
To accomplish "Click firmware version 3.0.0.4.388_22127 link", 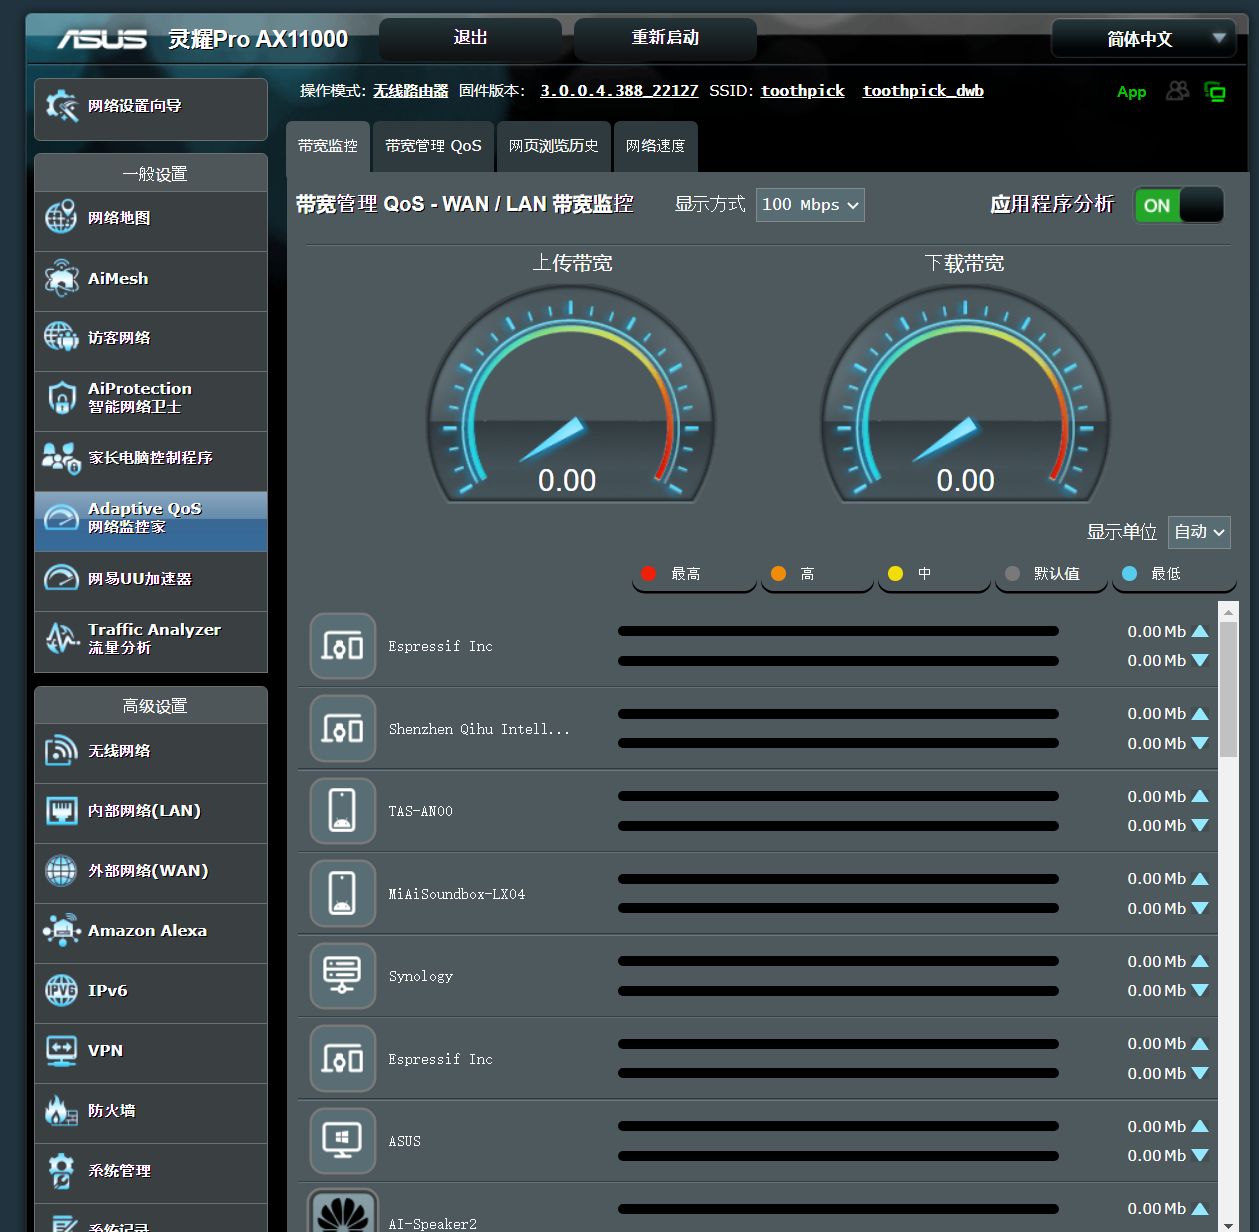I will (x=619, y=91).
